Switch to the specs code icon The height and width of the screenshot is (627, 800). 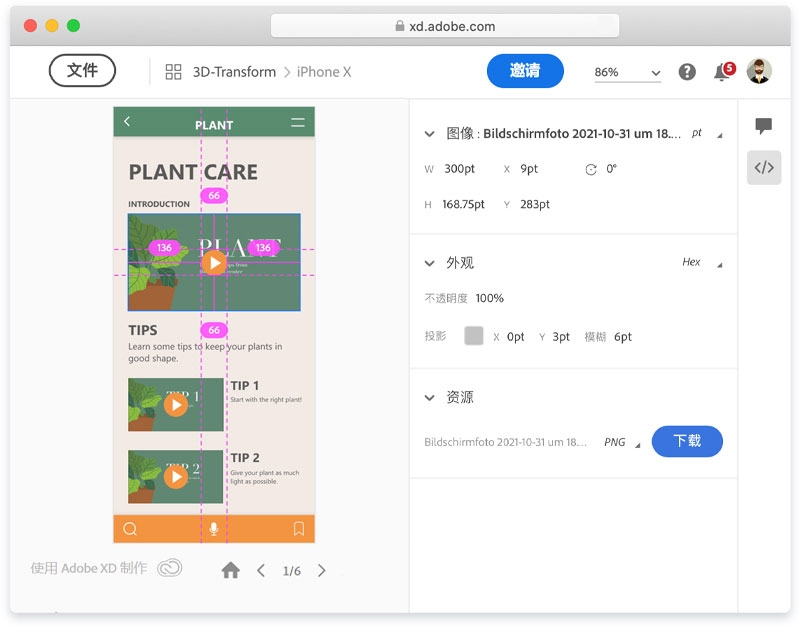click(764, 167)
